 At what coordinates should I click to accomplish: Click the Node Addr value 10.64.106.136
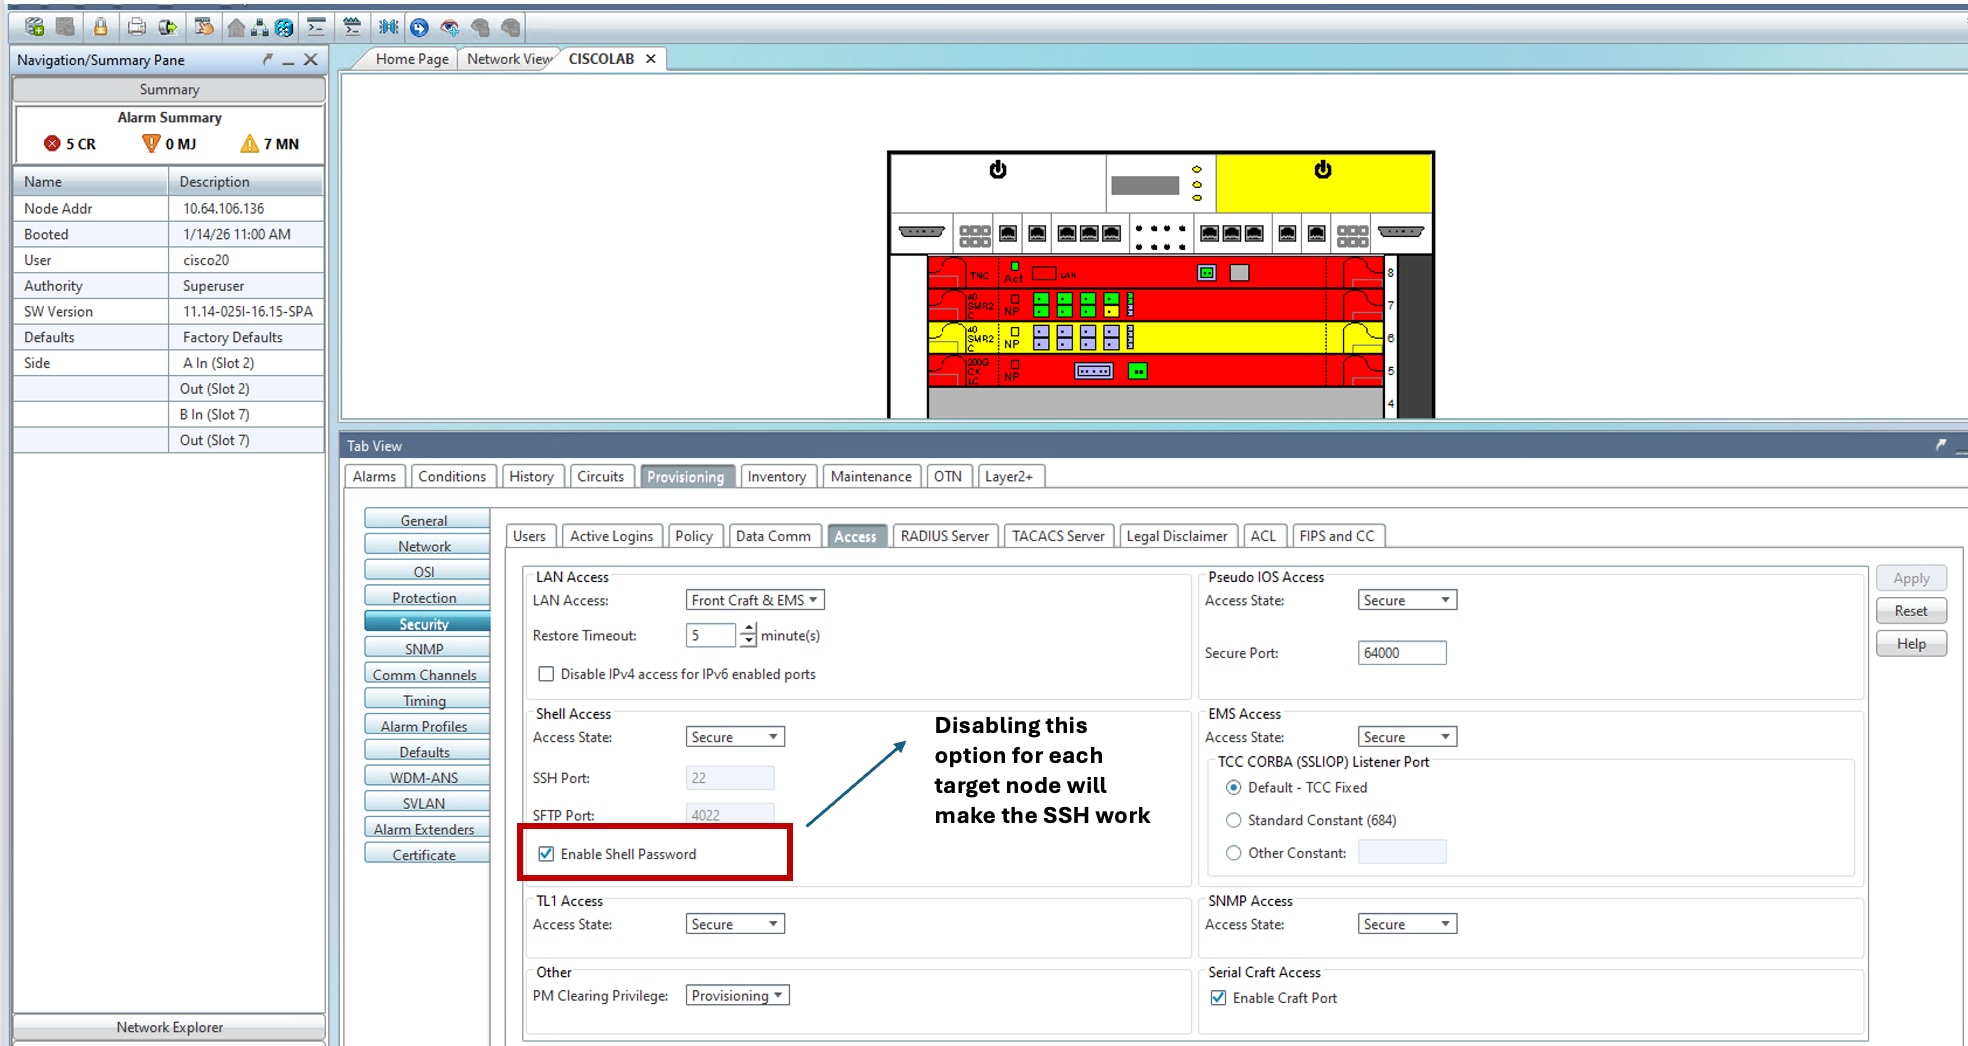(x=224, y=208)
